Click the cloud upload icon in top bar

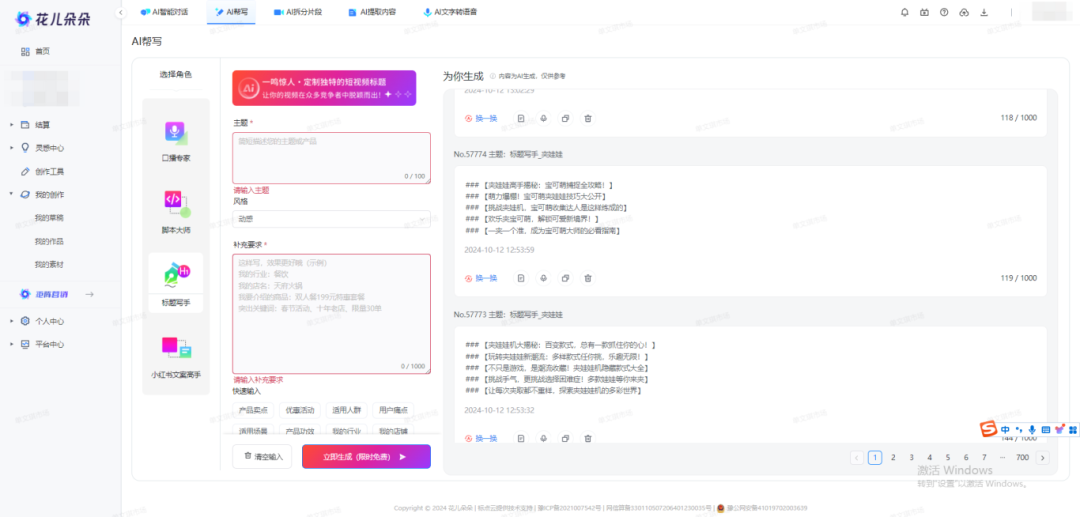(x=964, y=12)
